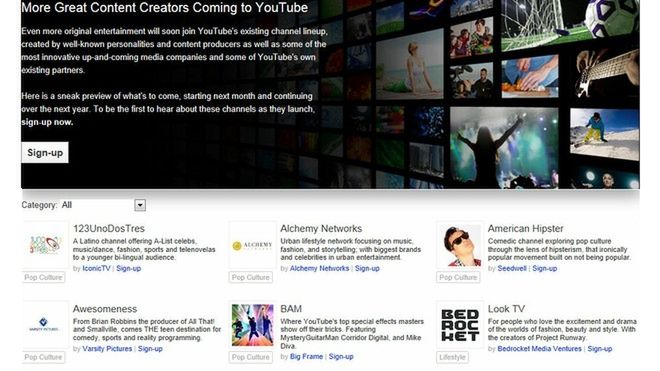Open the American Hipster channel title
This screenshot has height=371, width=660.
click(525, 229)
